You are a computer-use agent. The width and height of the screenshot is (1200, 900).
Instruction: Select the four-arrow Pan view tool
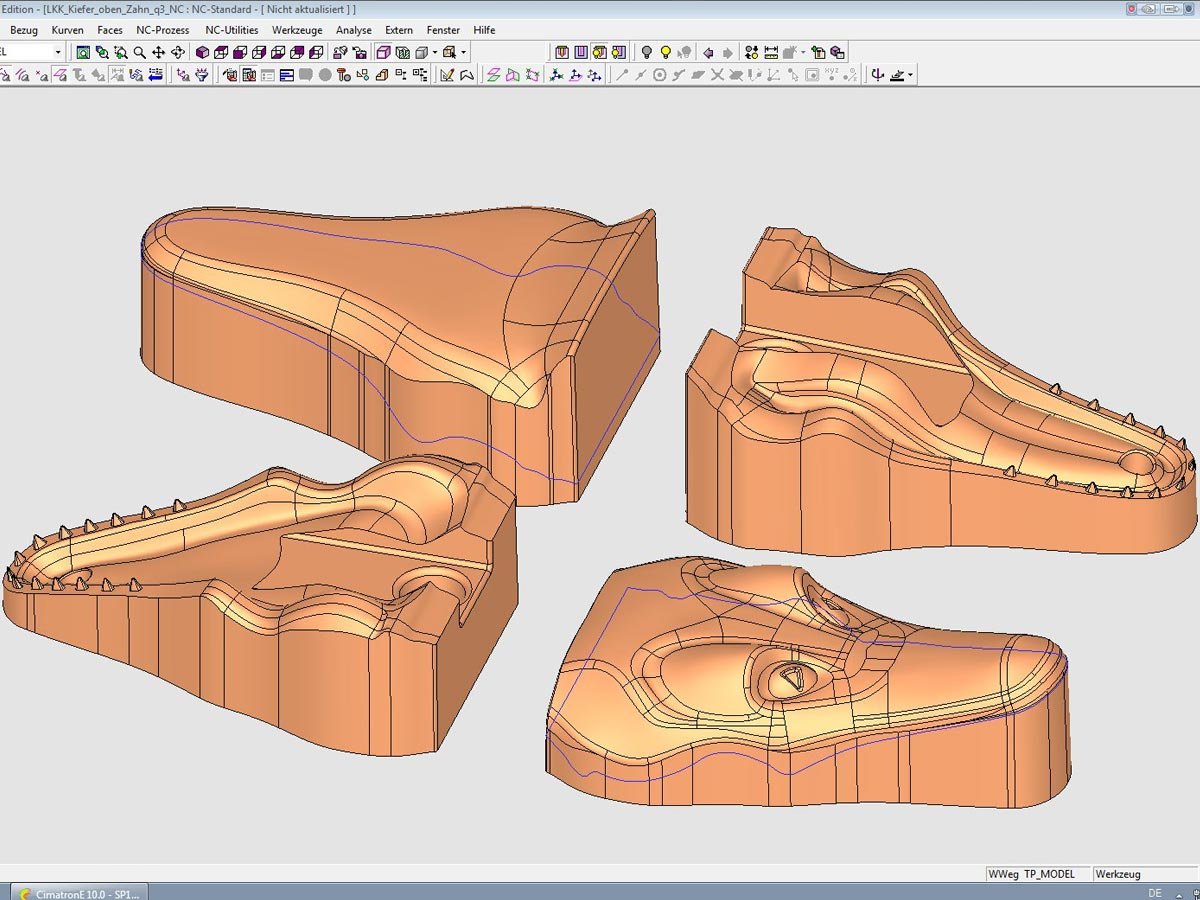pyautogui.click(x=158, y=52)
